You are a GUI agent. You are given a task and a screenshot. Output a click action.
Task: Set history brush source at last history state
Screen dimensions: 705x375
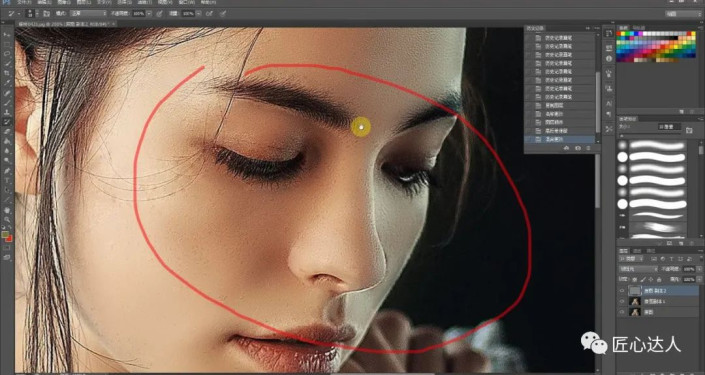pos(529,139)
